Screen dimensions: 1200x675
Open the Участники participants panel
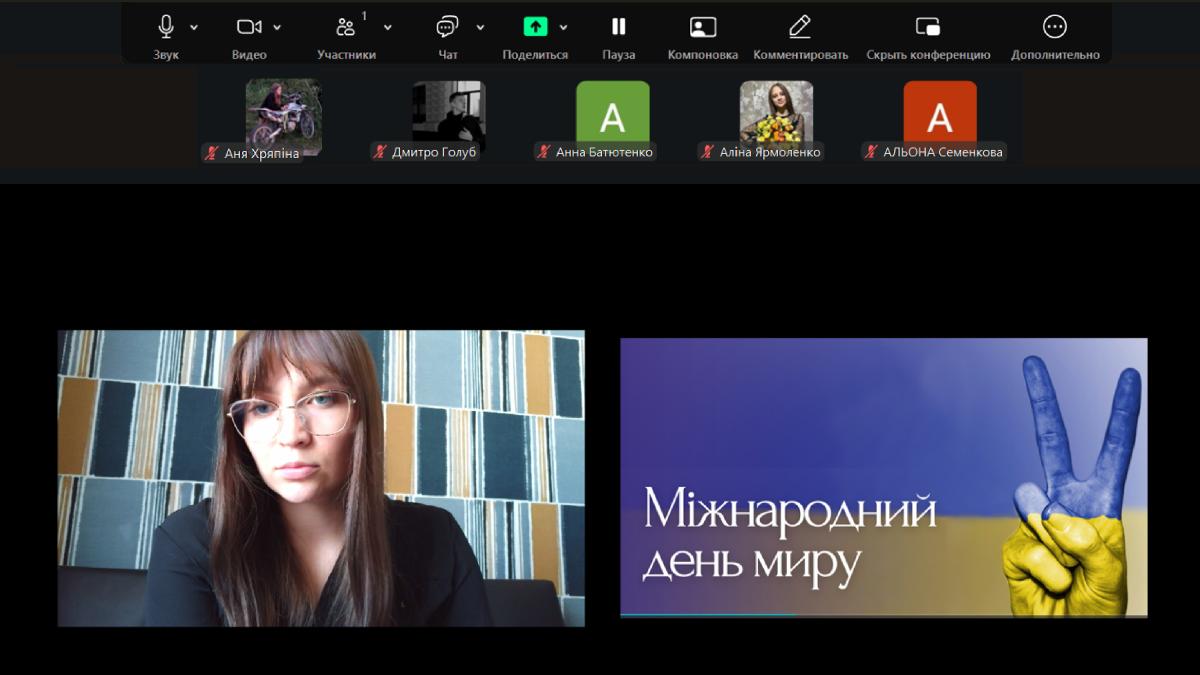pos(346,27)
